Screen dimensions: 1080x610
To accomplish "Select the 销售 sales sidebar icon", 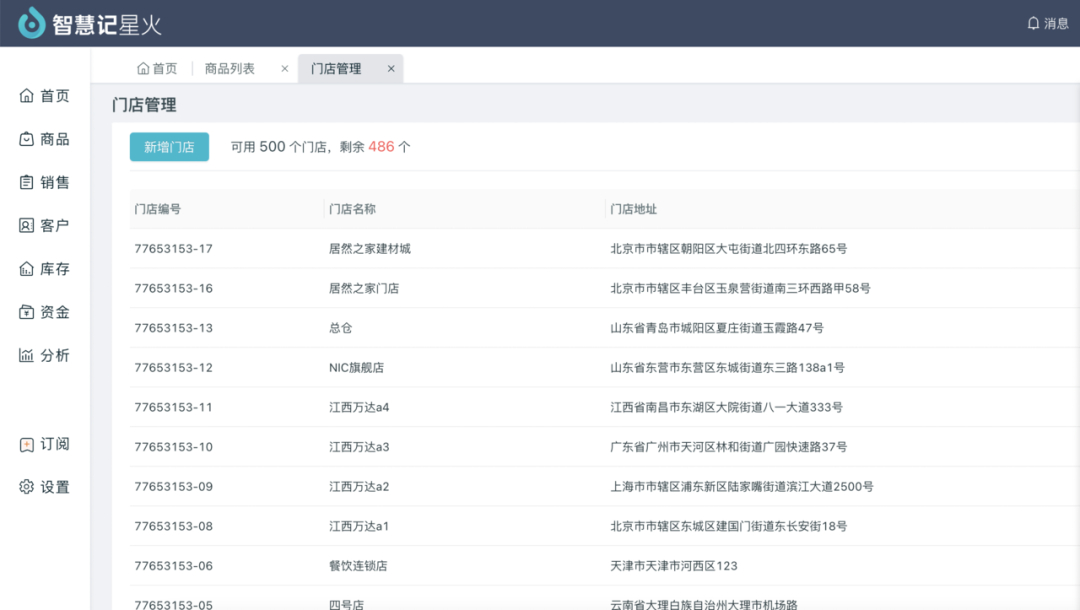I will coord(27,182).
